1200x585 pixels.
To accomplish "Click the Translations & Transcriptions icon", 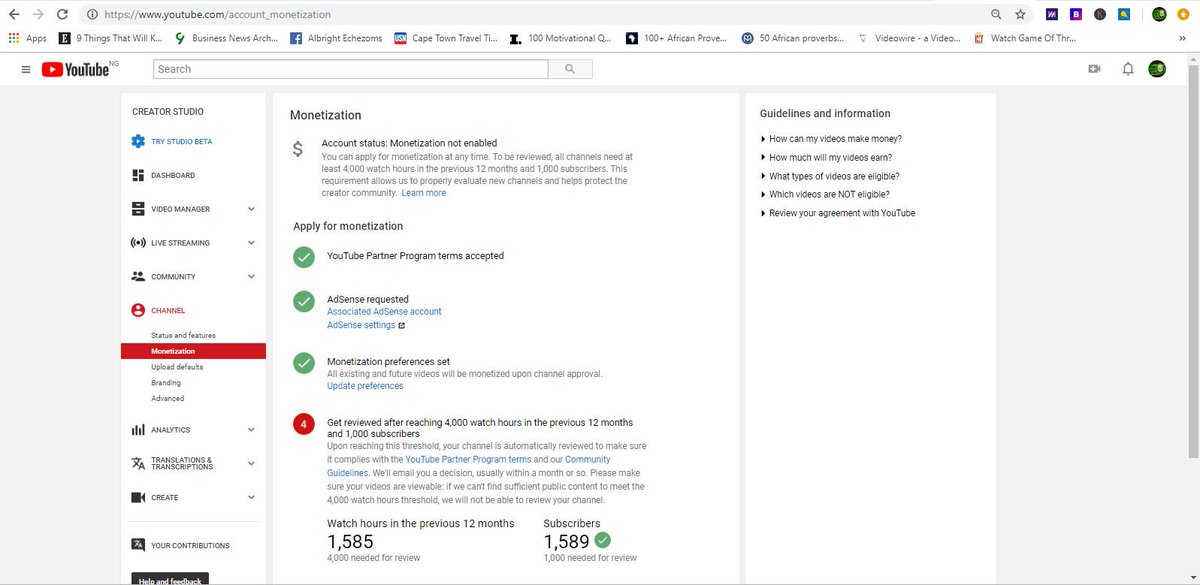I will [x=138, y=463].
